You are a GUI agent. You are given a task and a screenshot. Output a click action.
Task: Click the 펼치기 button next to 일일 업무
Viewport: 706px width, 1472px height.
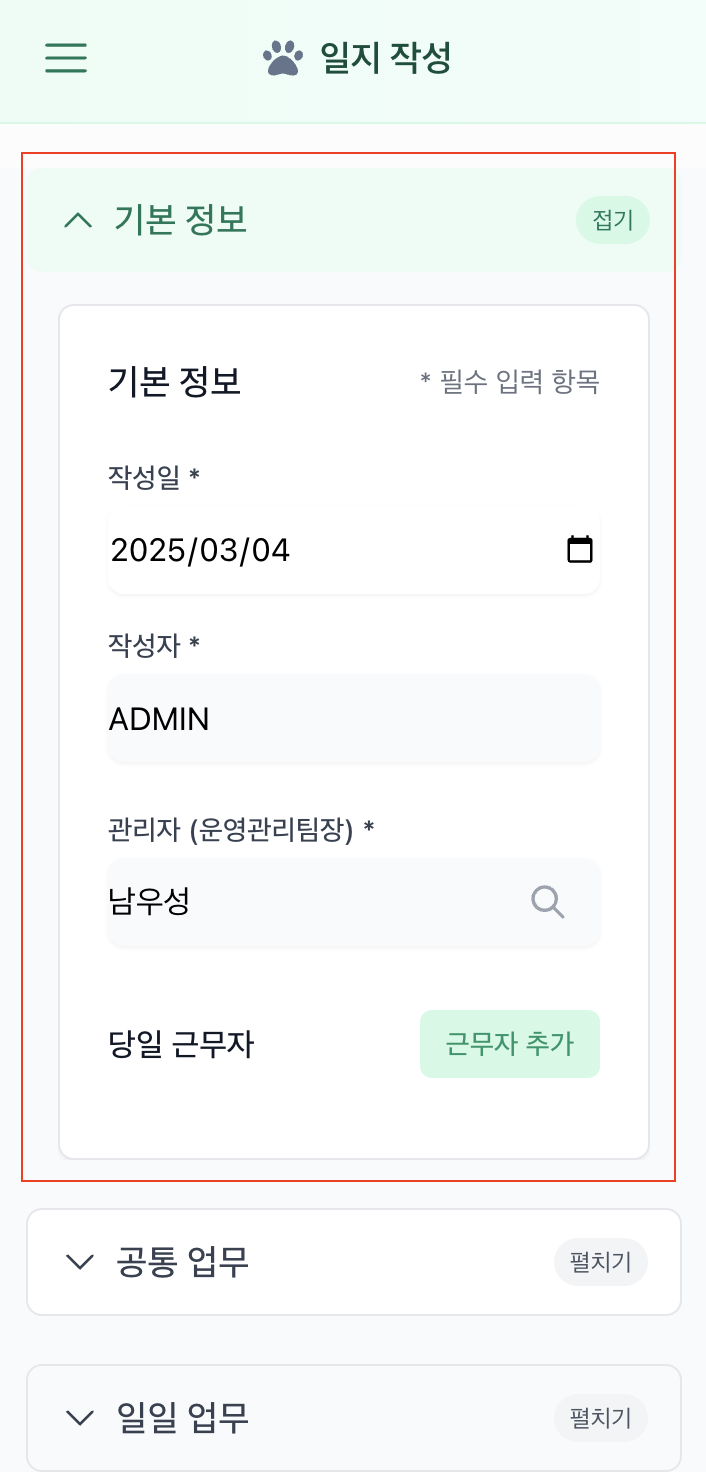pyautogui.click(x=600, y=1418)
